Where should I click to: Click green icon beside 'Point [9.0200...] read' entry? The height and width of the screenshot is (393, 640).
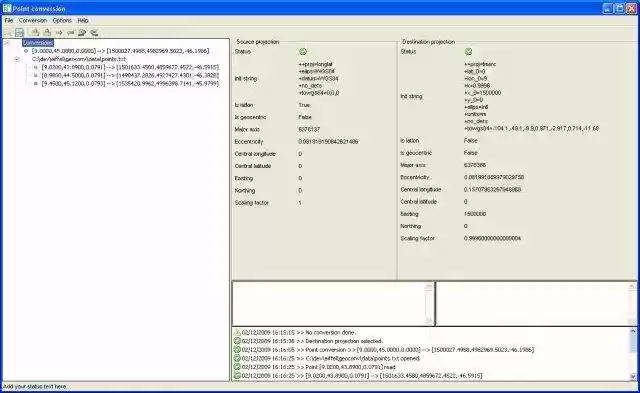coord(237,367)
